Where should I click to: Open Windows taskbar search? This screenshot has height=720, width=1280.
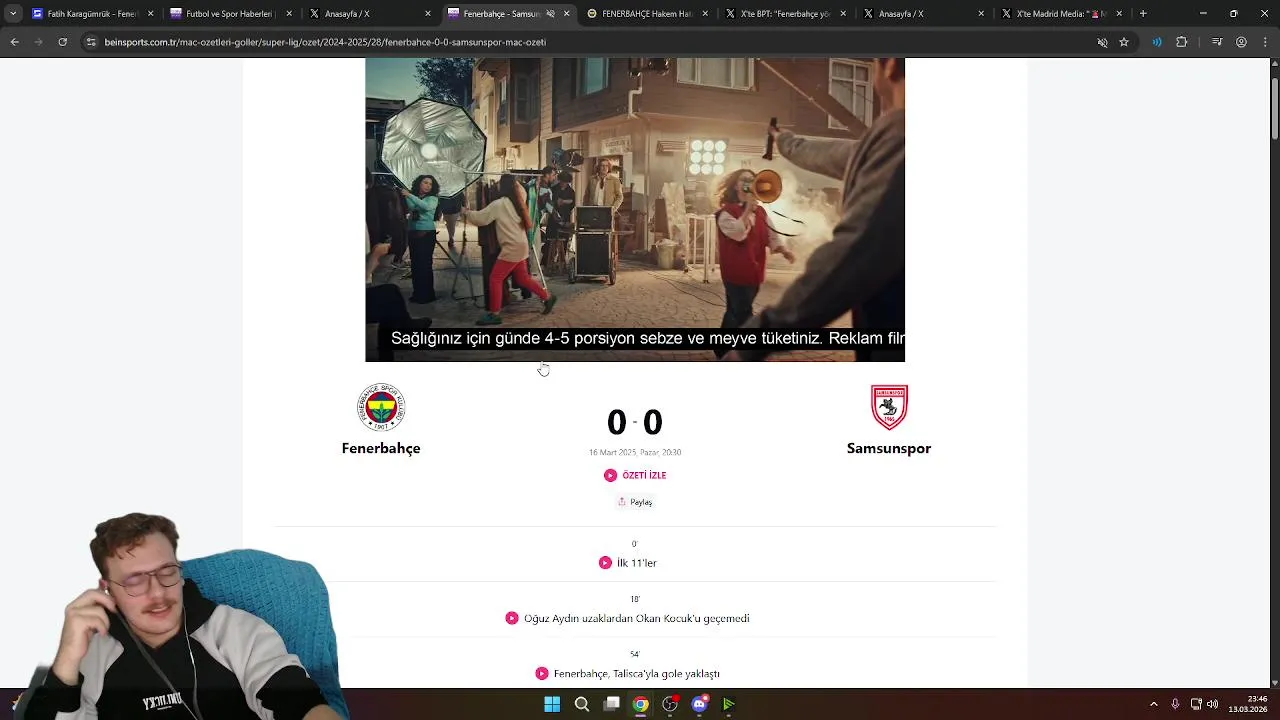(581, 704)
